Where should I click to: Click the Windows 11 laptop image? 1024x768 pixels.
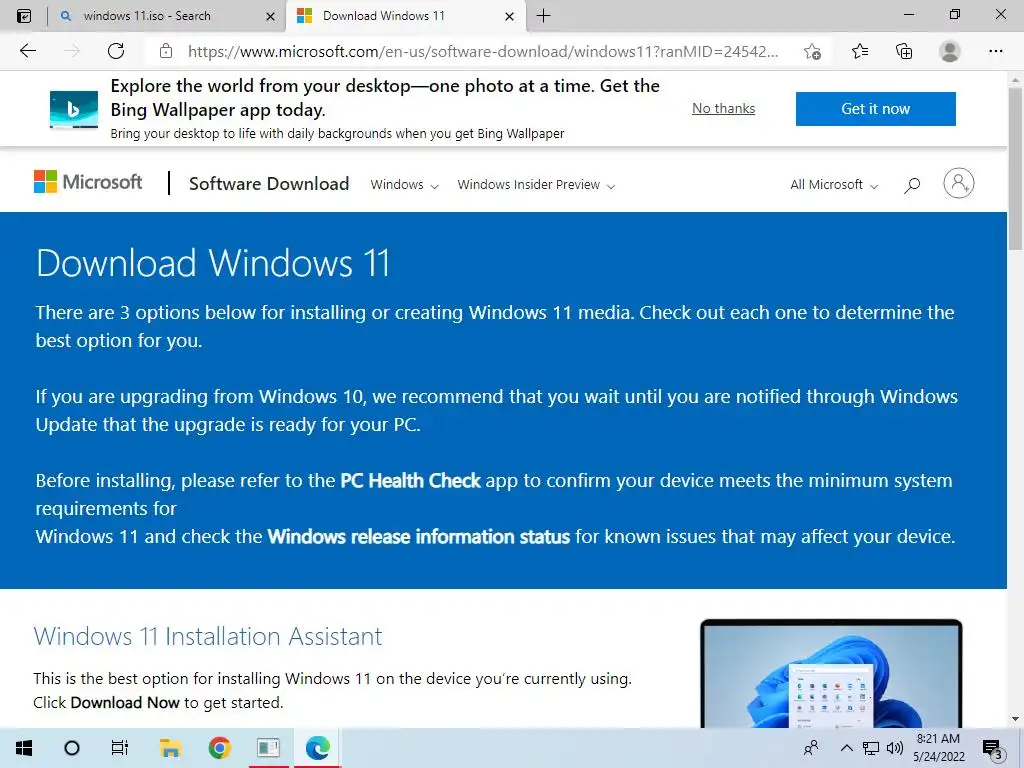point(831,673)
